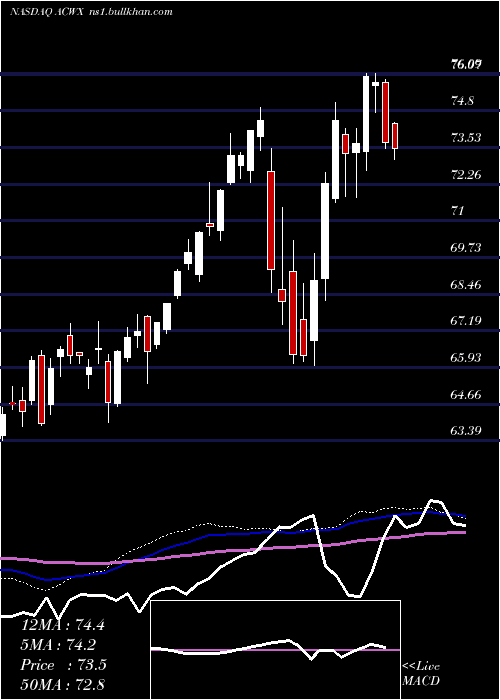Screen dimensions: 500x700
Task: Click the 71 price axis label
Action: click(x=458, y=211)
